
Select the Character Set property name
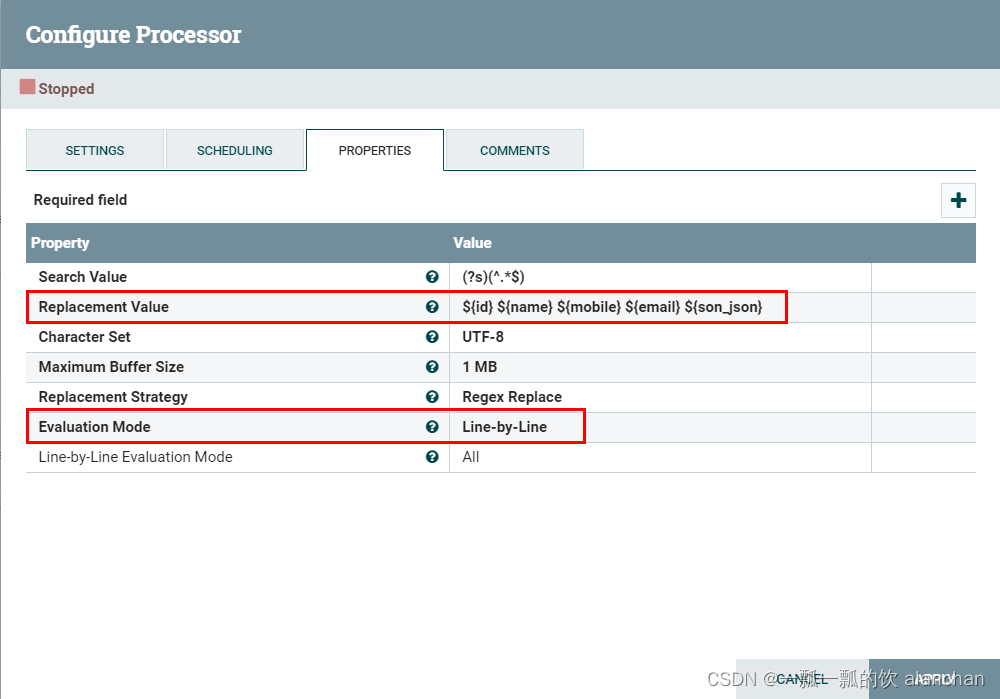pyautogui.click(x=84, y=337)
